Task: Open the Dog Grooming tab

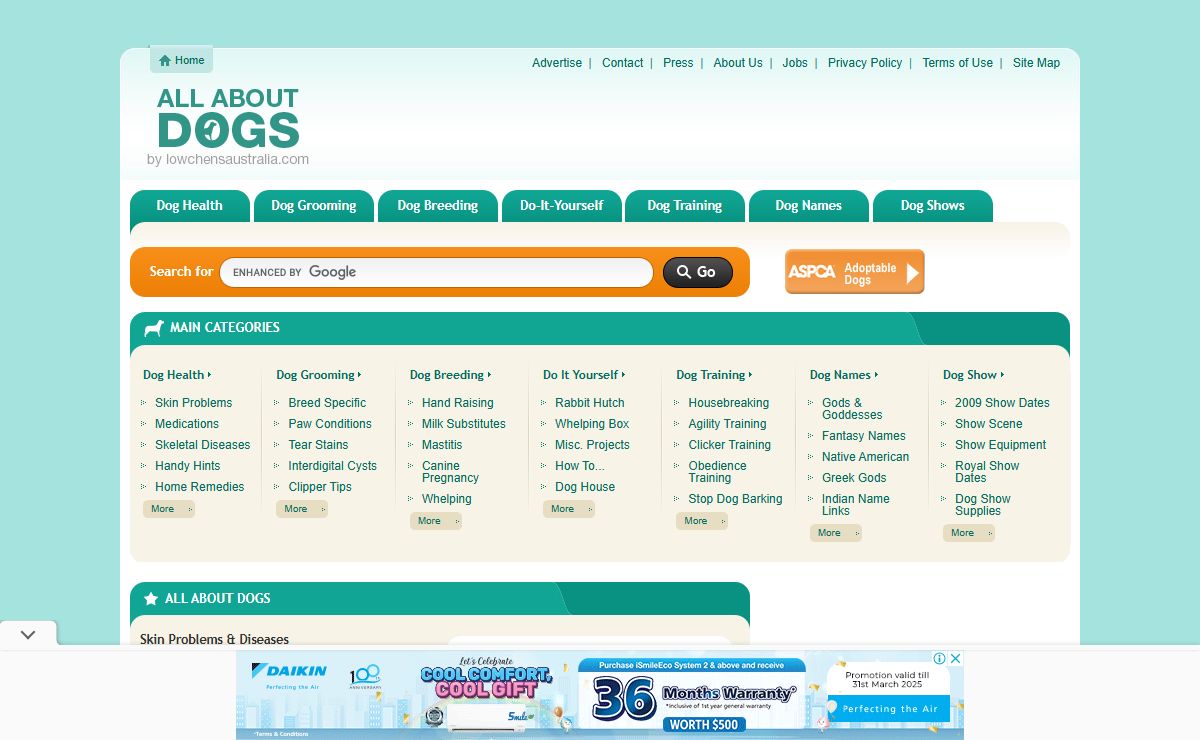Action: coord(314,206)
